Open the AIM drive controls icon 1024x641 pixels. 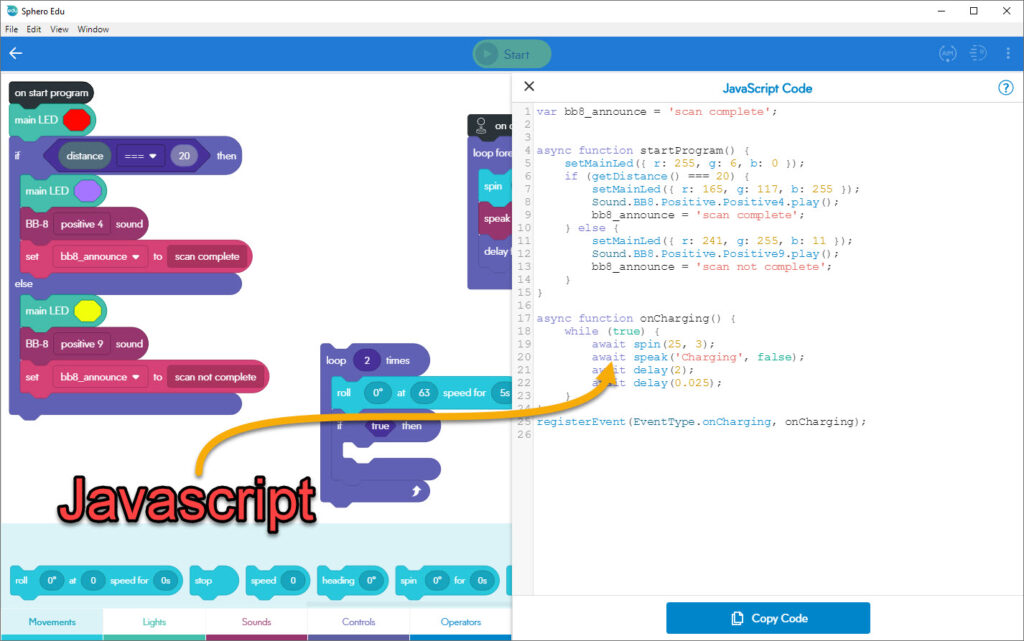(948, 54)
